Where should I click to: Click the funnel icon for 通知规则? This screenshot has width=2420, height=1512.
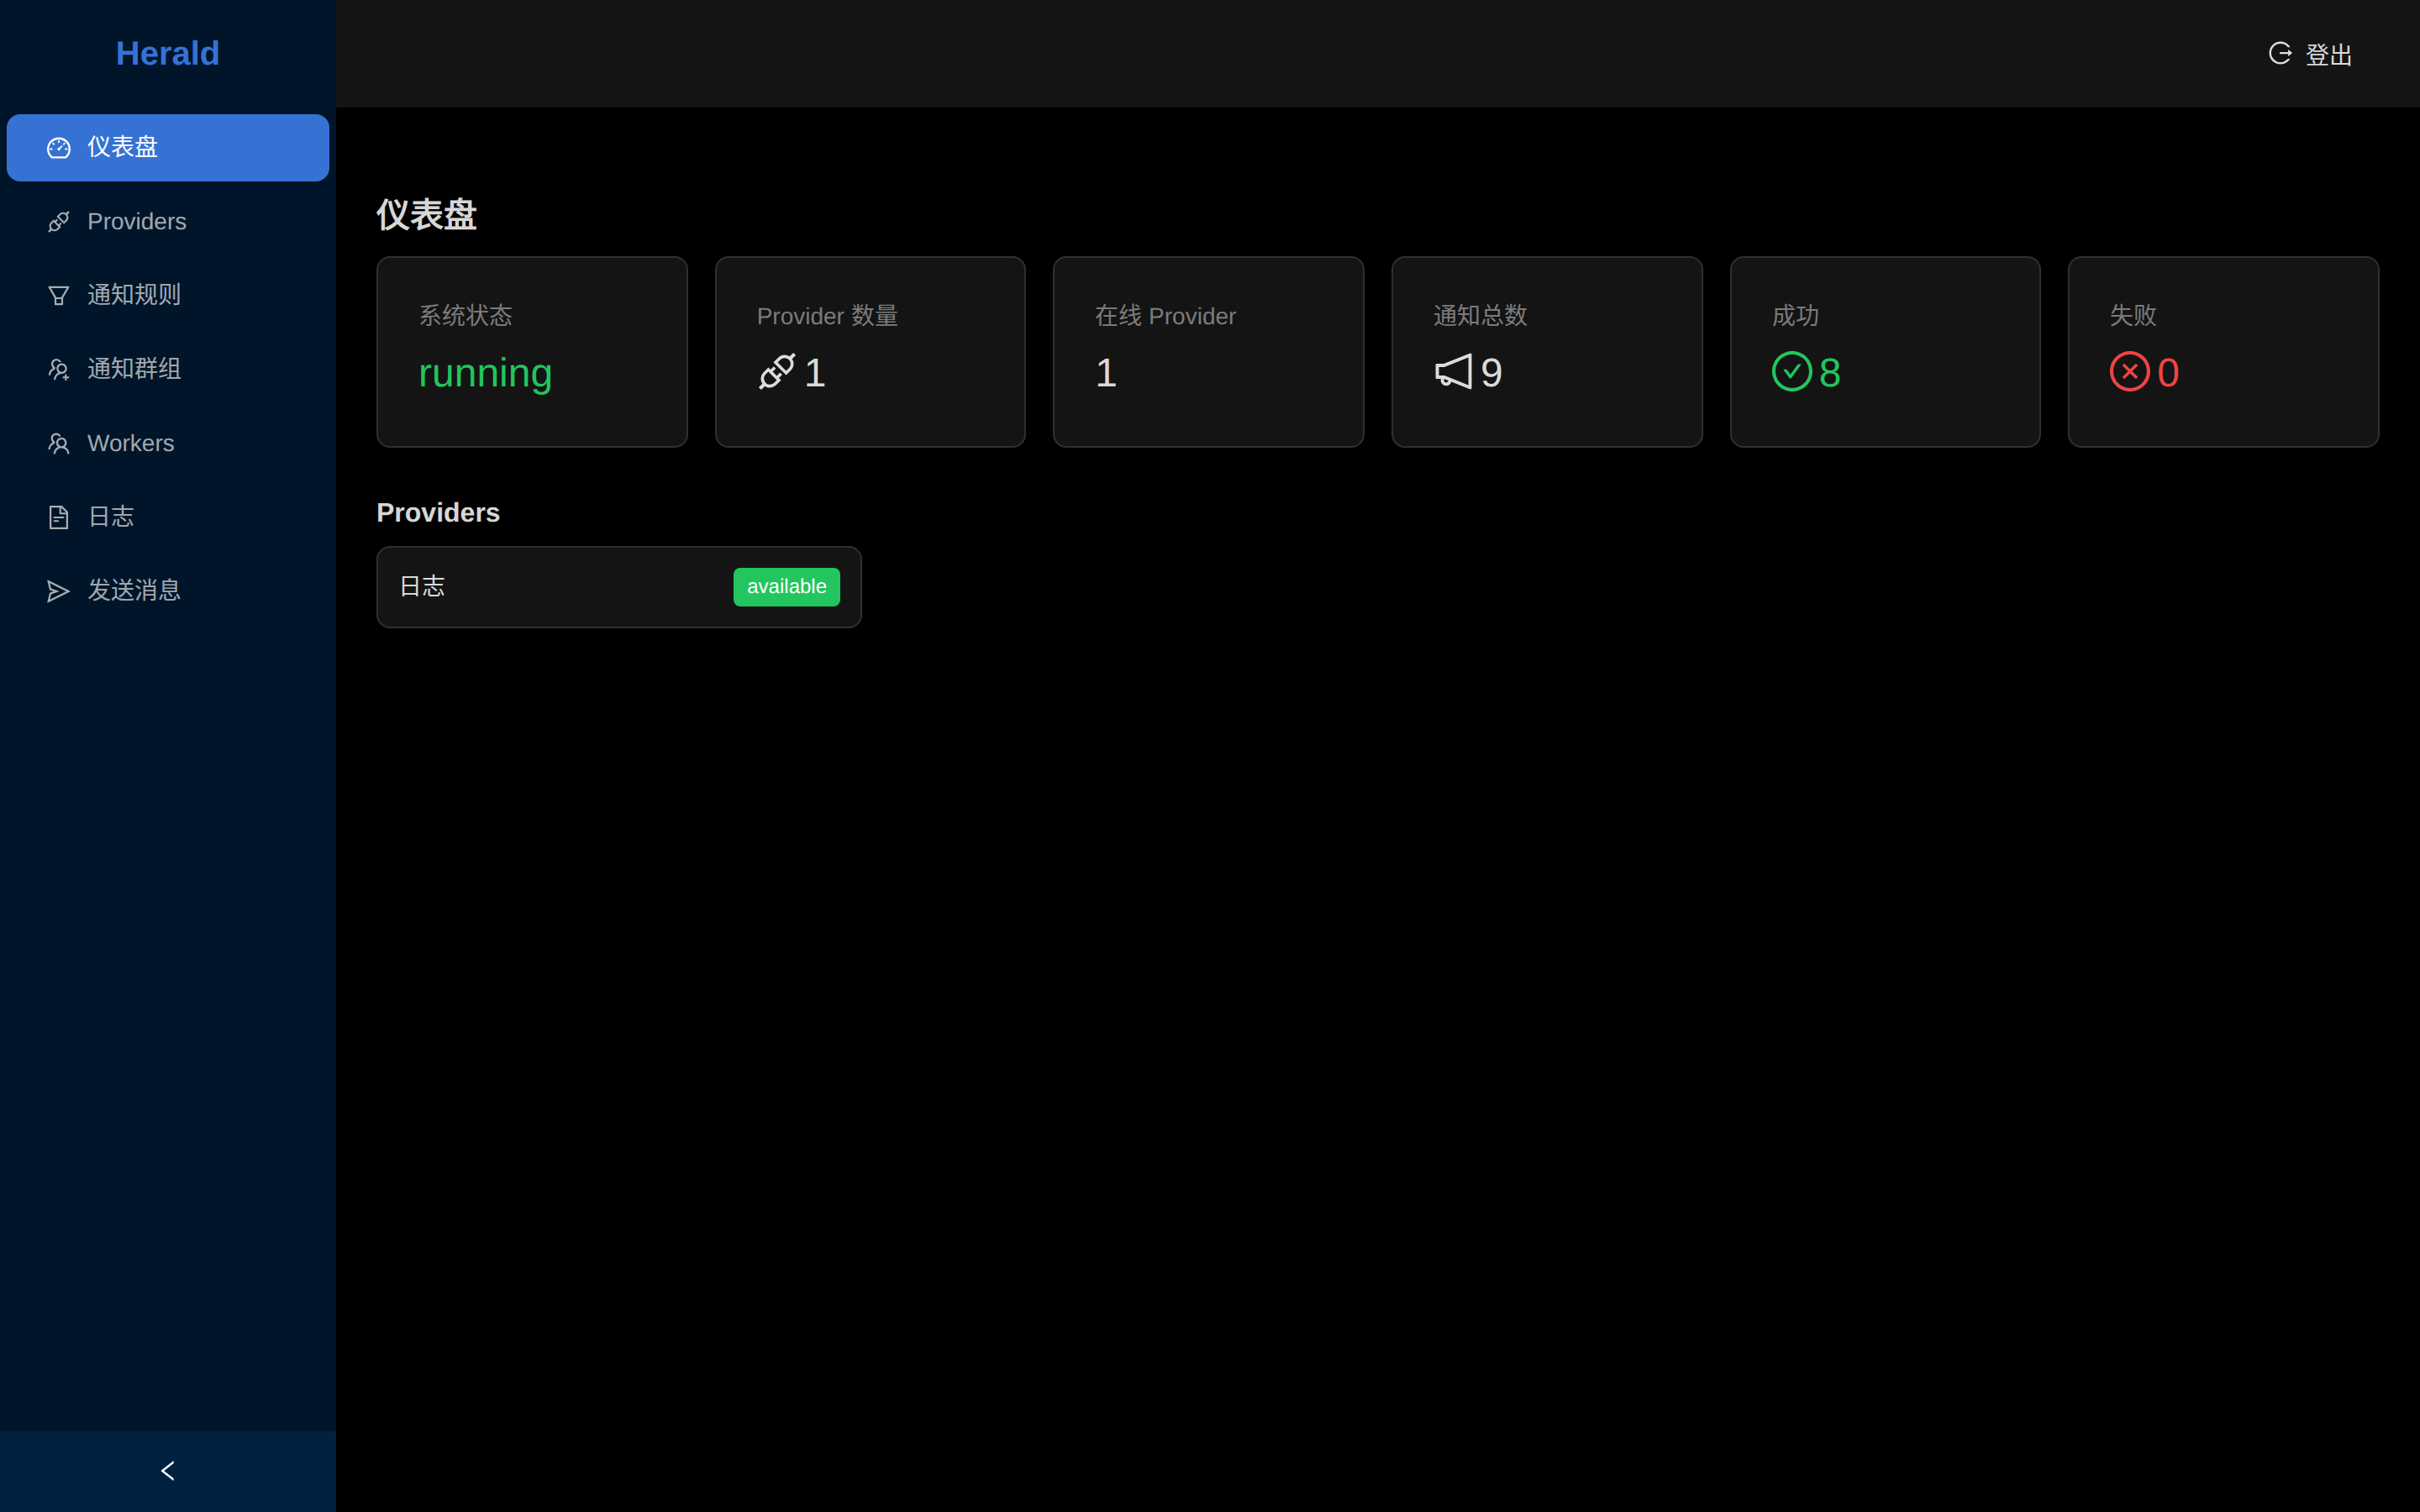click(x=59, y=296)
